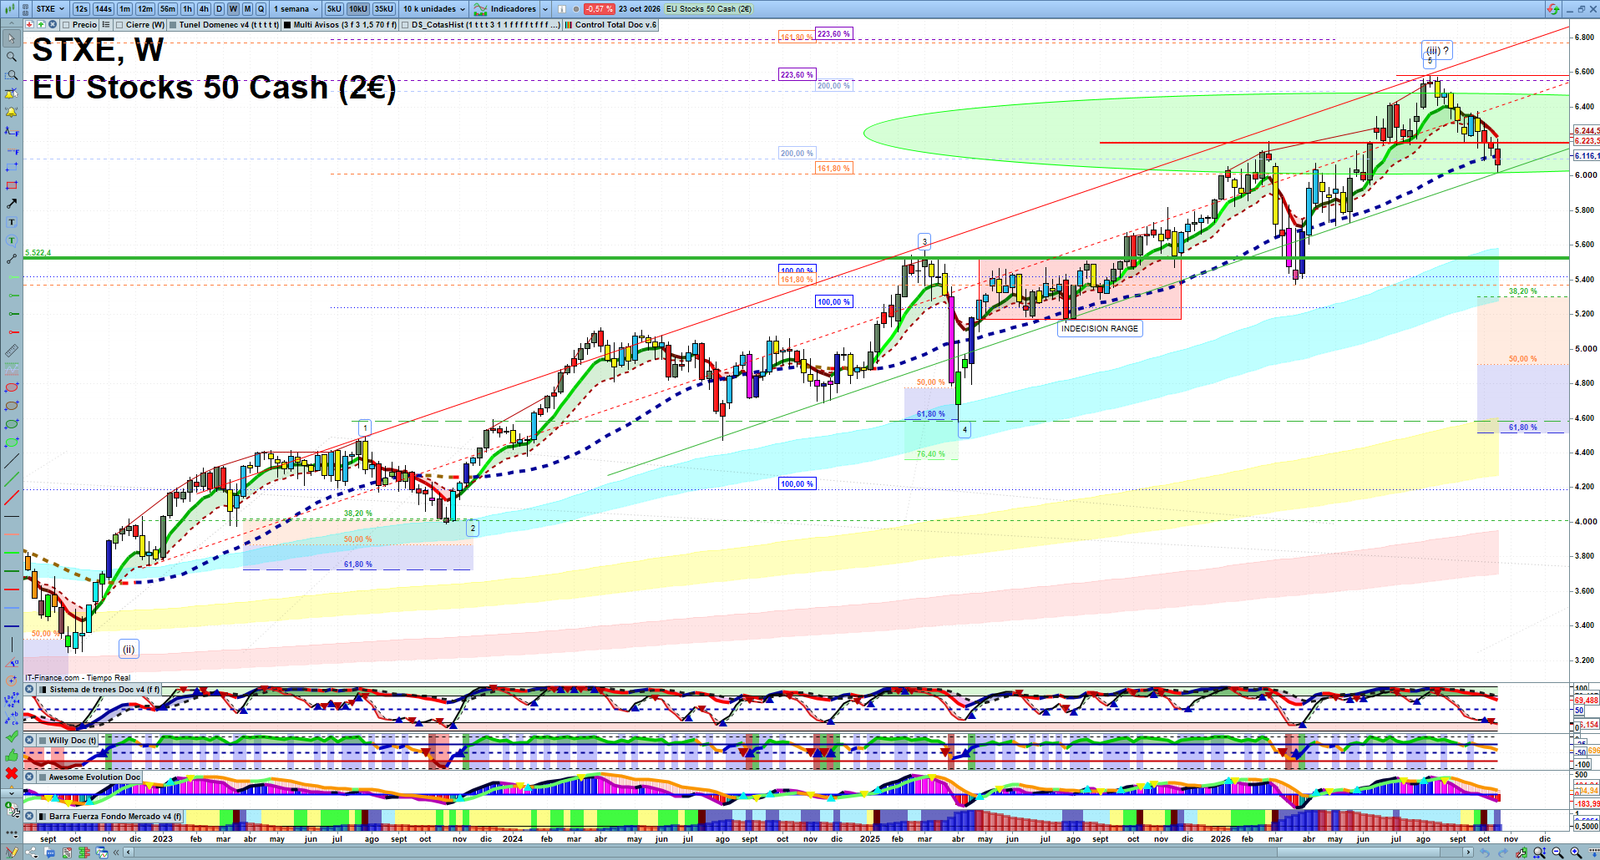Open the three-dots more options menu

click(x=11, y=832)
